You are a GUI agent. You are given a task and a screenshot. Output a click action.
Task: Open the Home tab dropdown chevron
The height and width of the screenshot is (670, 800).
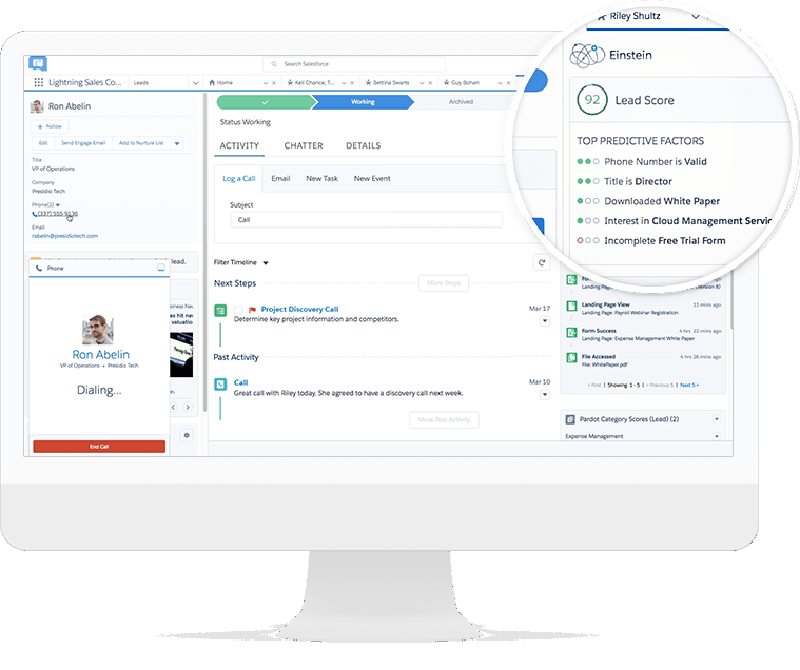click(x=266, y=83)
